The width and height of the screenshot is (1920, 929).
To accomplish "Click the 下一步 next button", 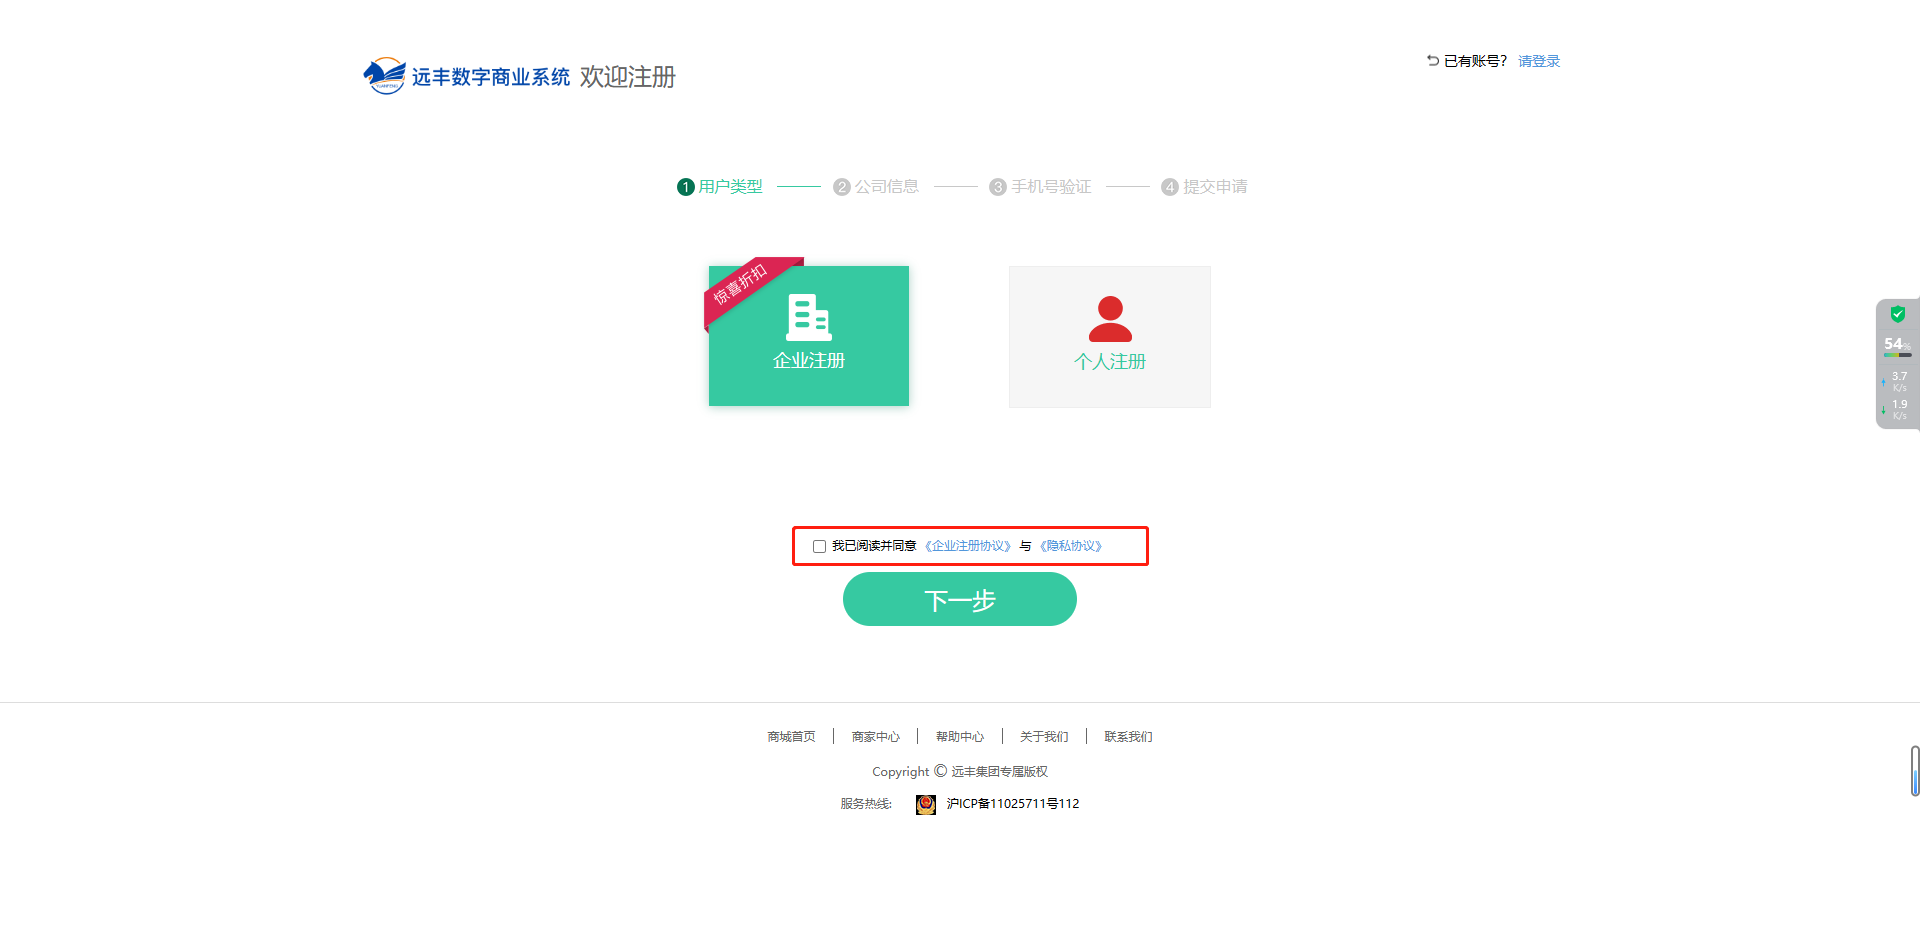I will [960, 599].
